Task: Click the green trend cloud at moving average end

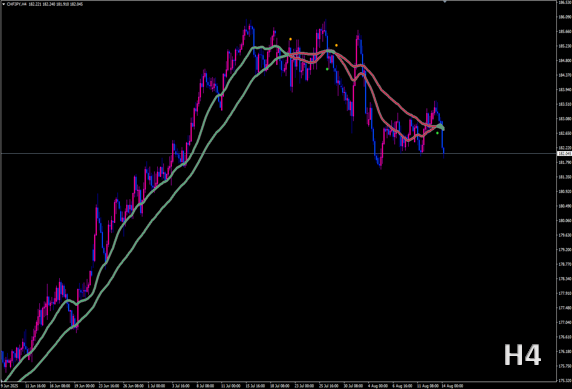Action: [x=441, y=127]
